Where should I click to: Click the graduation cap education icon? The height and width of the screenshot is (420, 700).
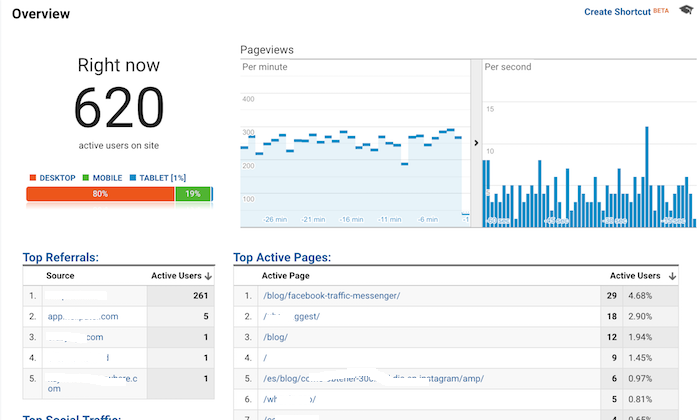pyautogui.click(x=685, y=11)
